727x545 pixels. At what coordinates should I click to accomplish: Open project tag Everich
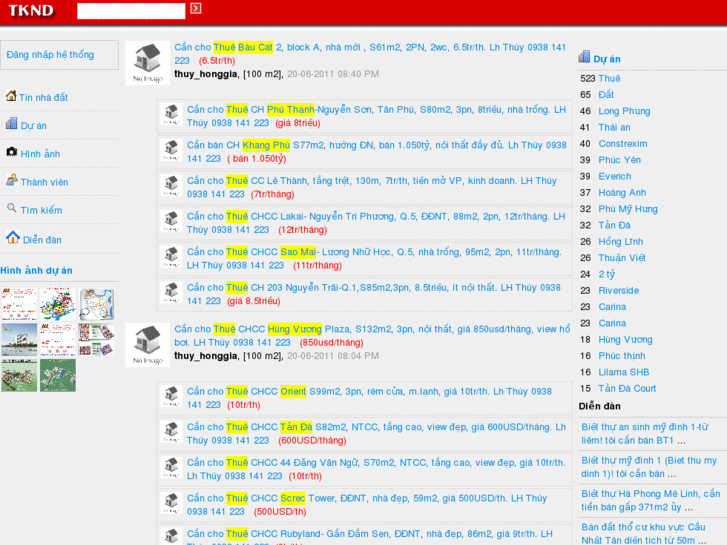[615, 176]
